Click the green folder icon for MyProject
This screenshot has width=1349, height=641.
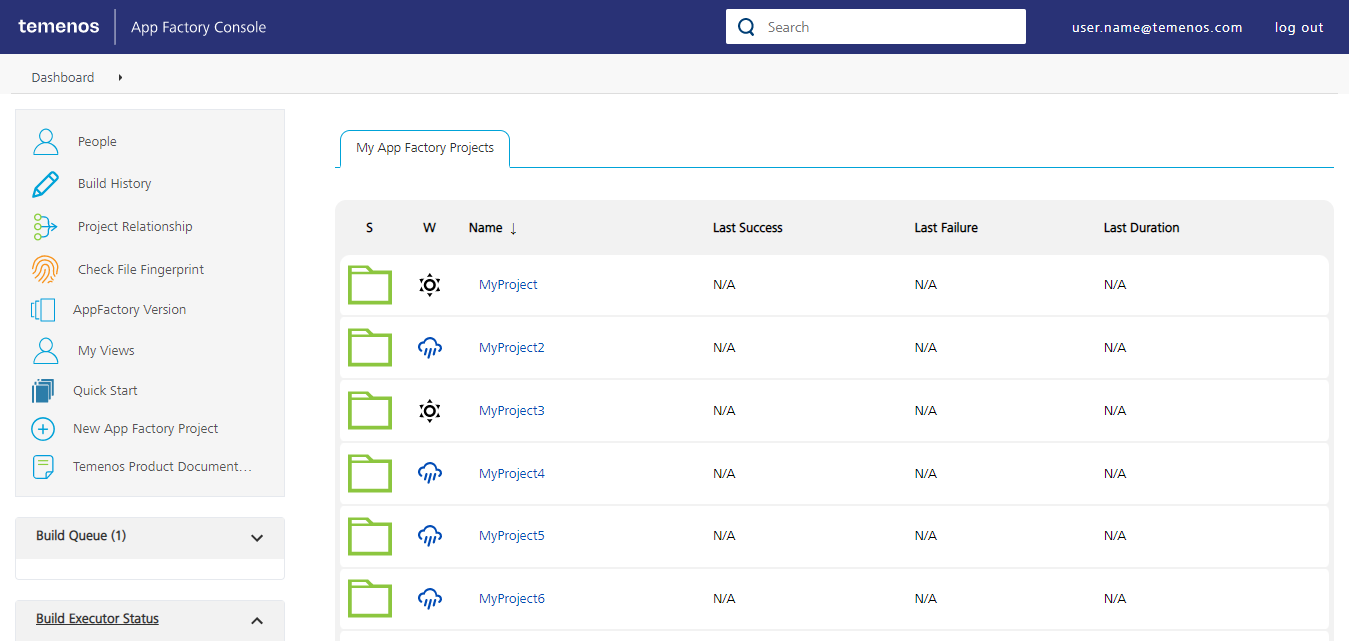[x=369, y=285]
